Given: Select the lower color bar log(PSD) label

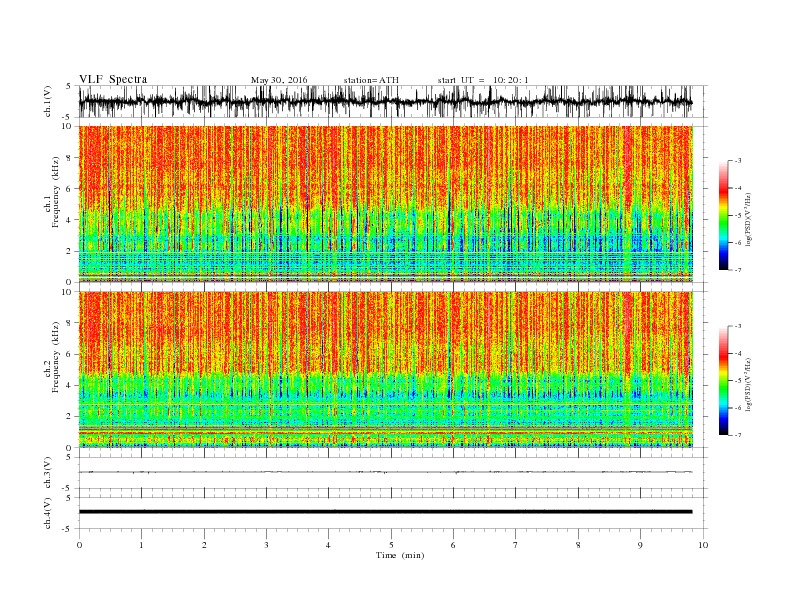Looking at the screenshot, I should (x=749, y=384).
